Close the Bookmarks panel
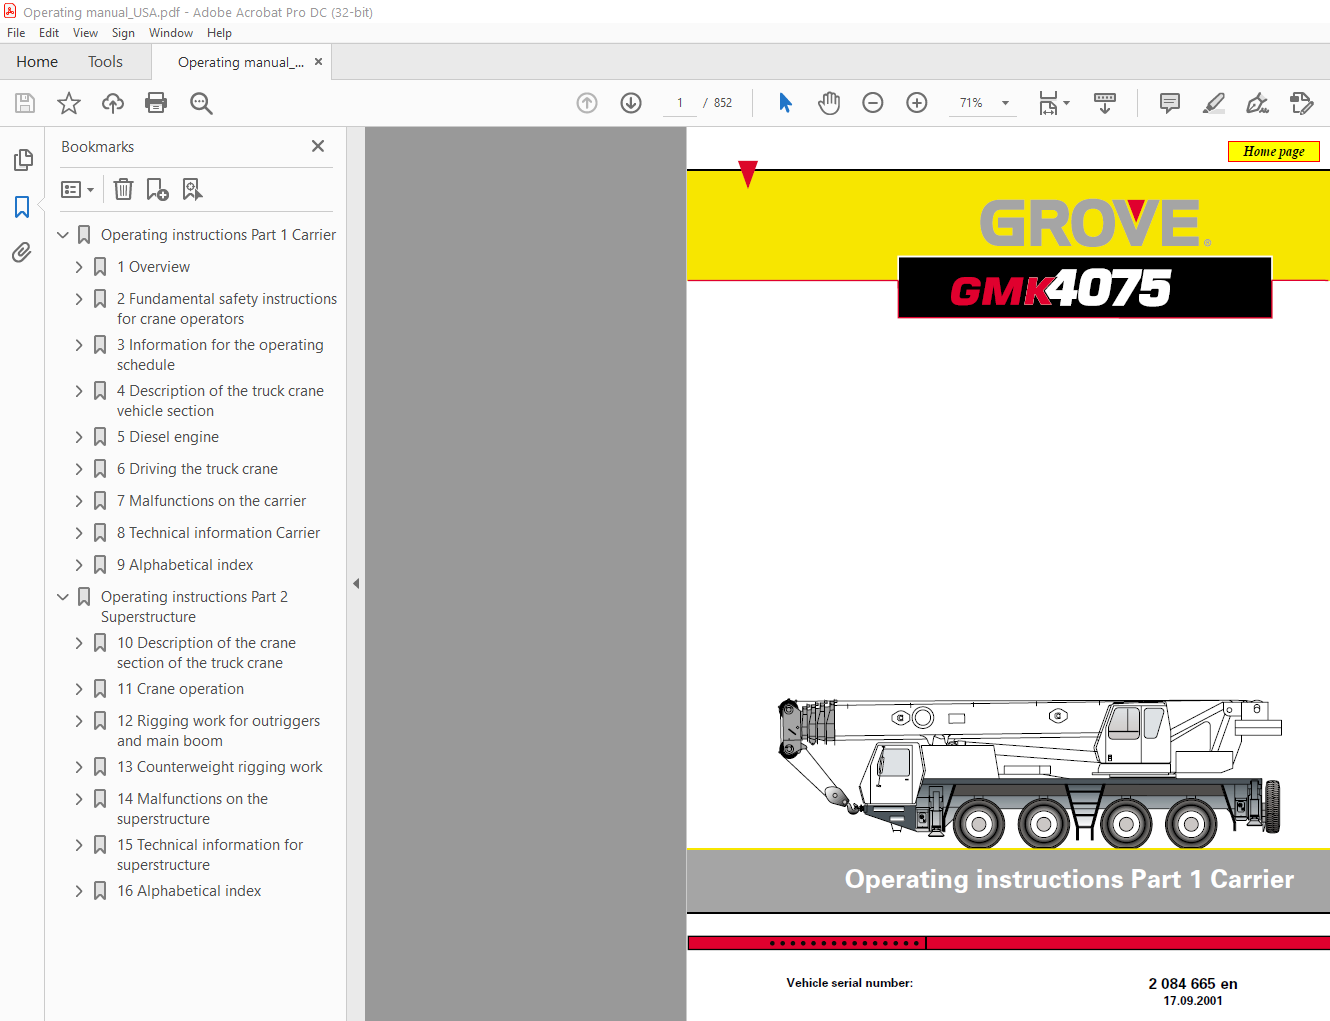This screenshot has height=1021, width=1330. point(318,146)
